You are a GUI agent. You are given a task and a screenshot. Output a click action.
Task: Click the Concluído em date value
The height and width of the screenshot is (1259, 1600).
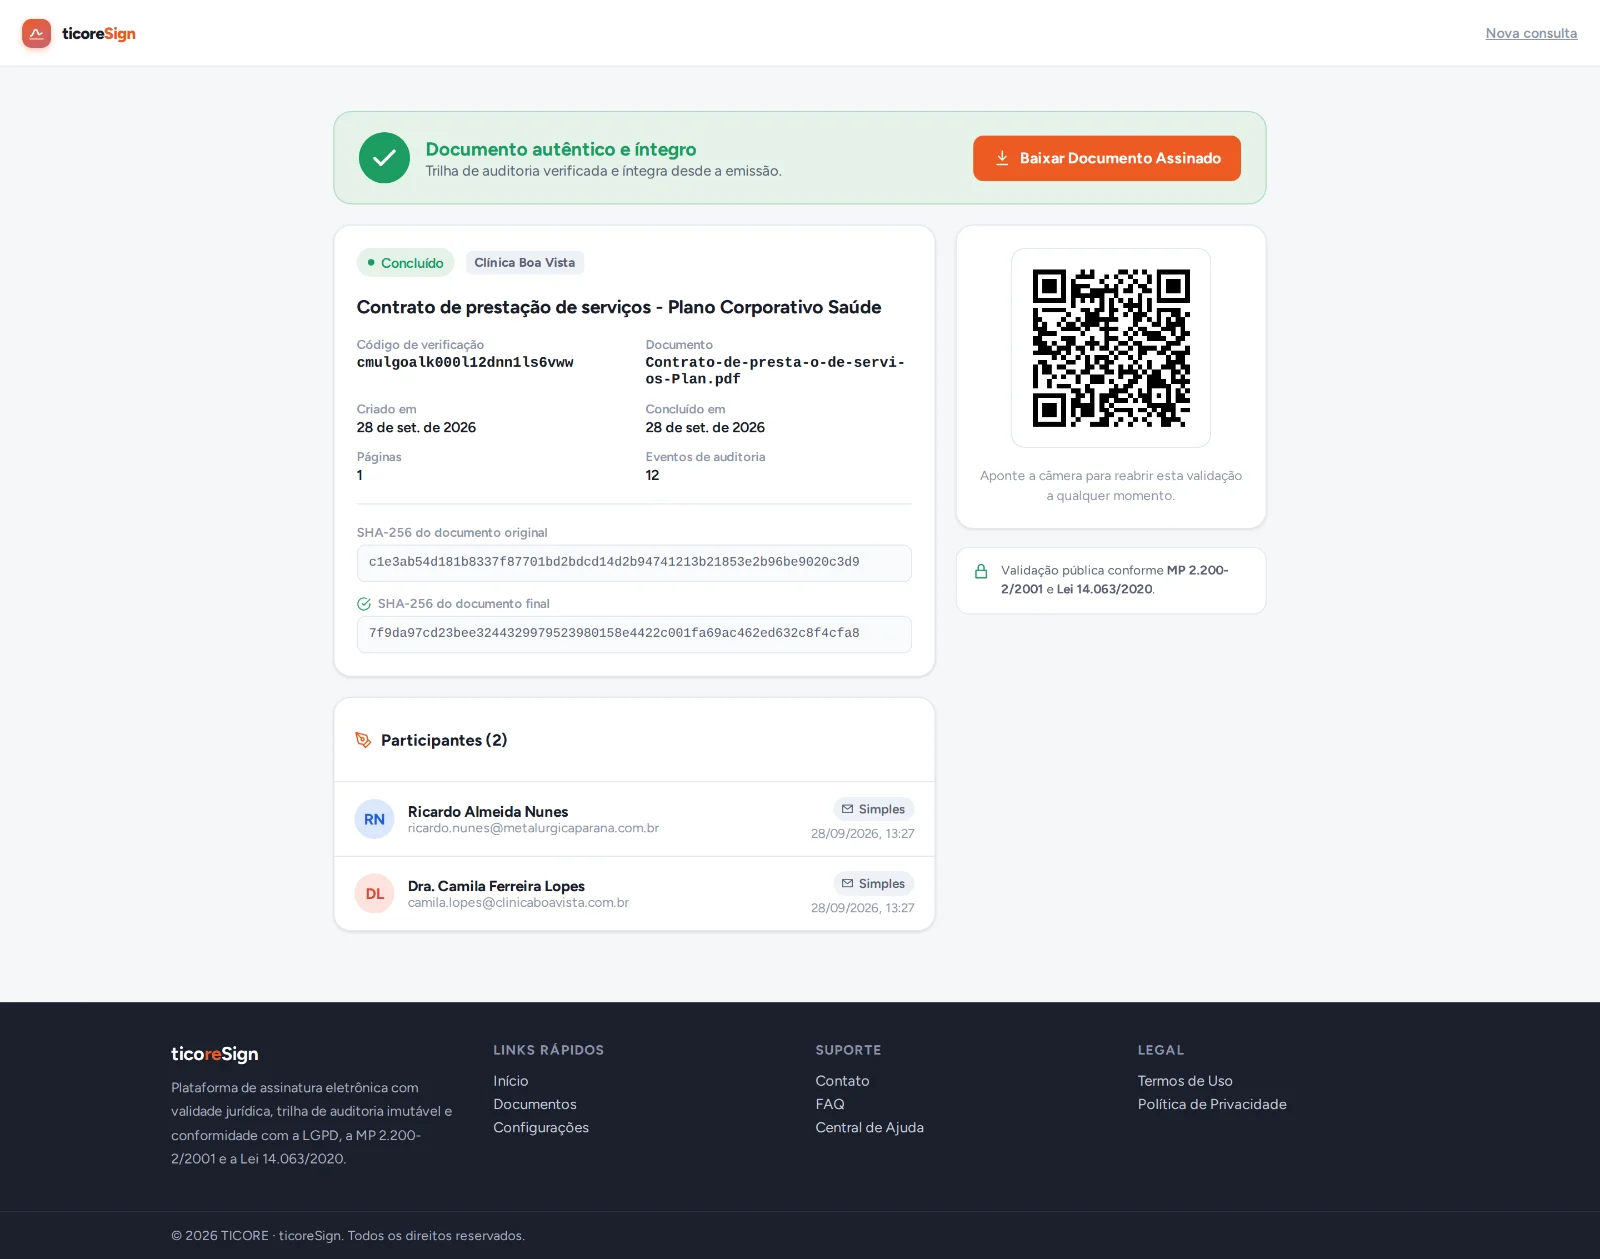click(705, 427)
